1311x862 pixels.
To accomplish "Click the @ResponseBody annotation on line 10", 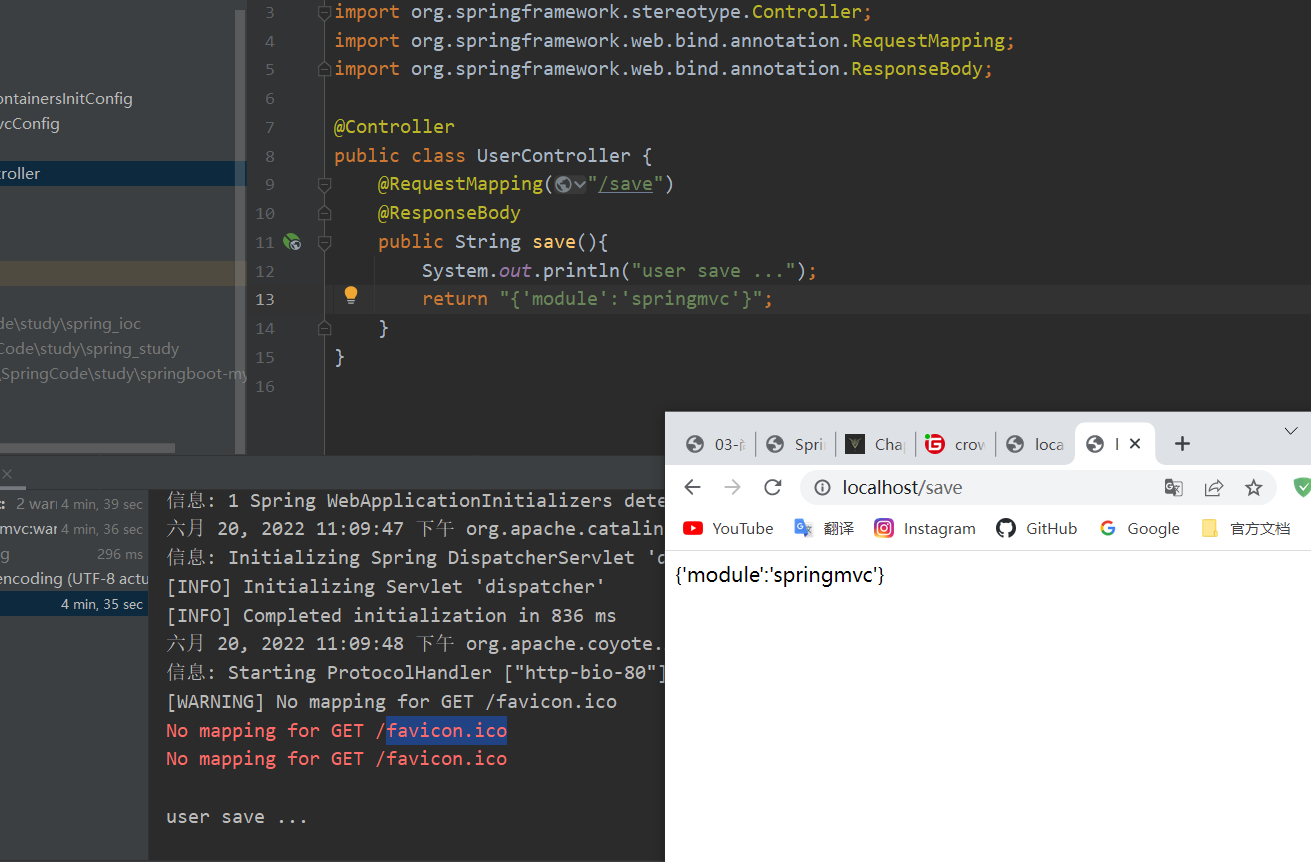I will [449, 213].
